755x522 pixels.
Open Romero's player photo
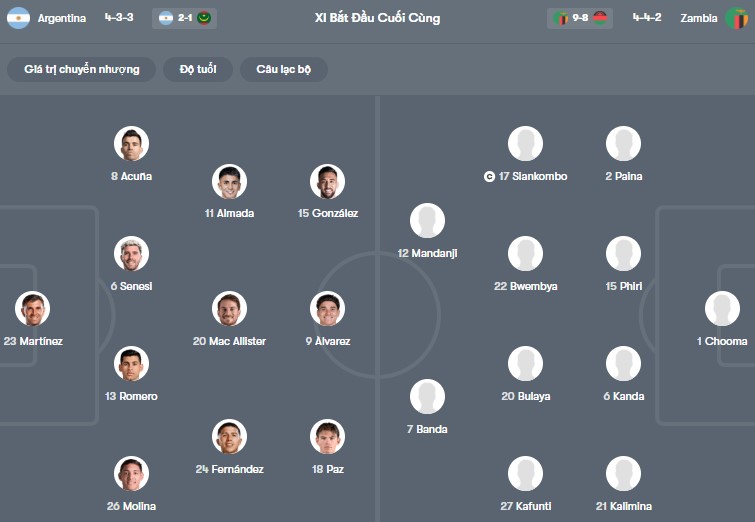point(131,364)
